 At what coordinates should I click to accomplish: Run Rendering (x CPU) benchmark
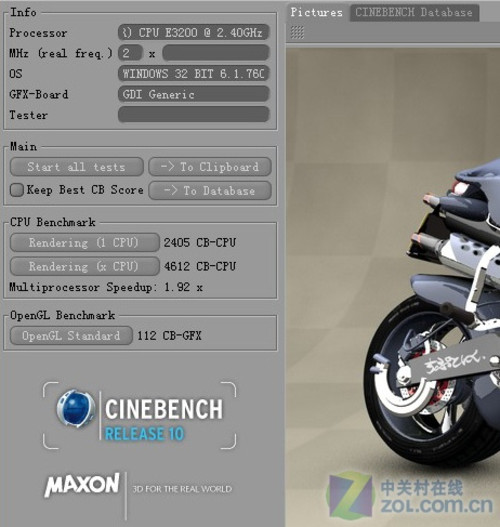coord(85,266)
